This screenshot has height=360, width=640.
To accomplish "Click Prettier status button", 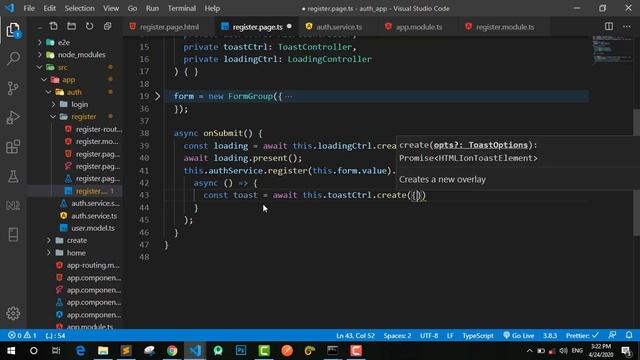I will tap(582, 336).
